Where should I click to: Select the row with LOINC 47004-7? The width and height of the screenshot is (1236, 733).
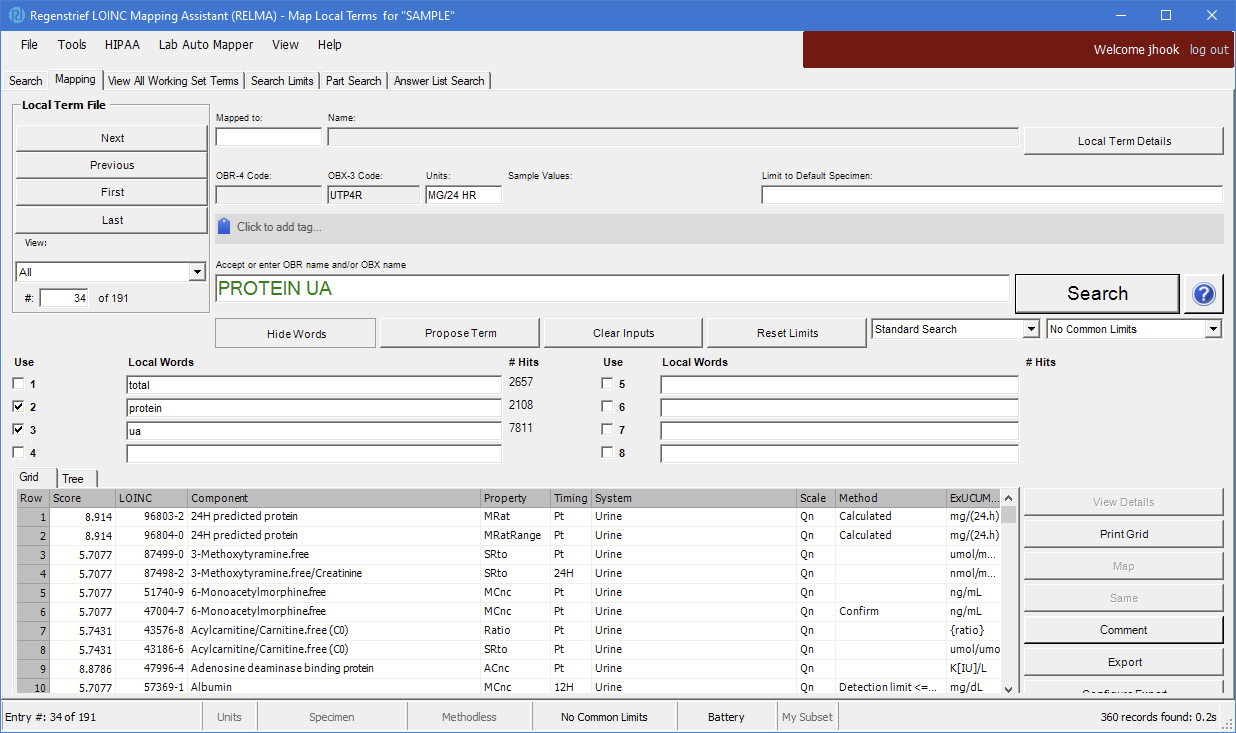pos(508,611)
